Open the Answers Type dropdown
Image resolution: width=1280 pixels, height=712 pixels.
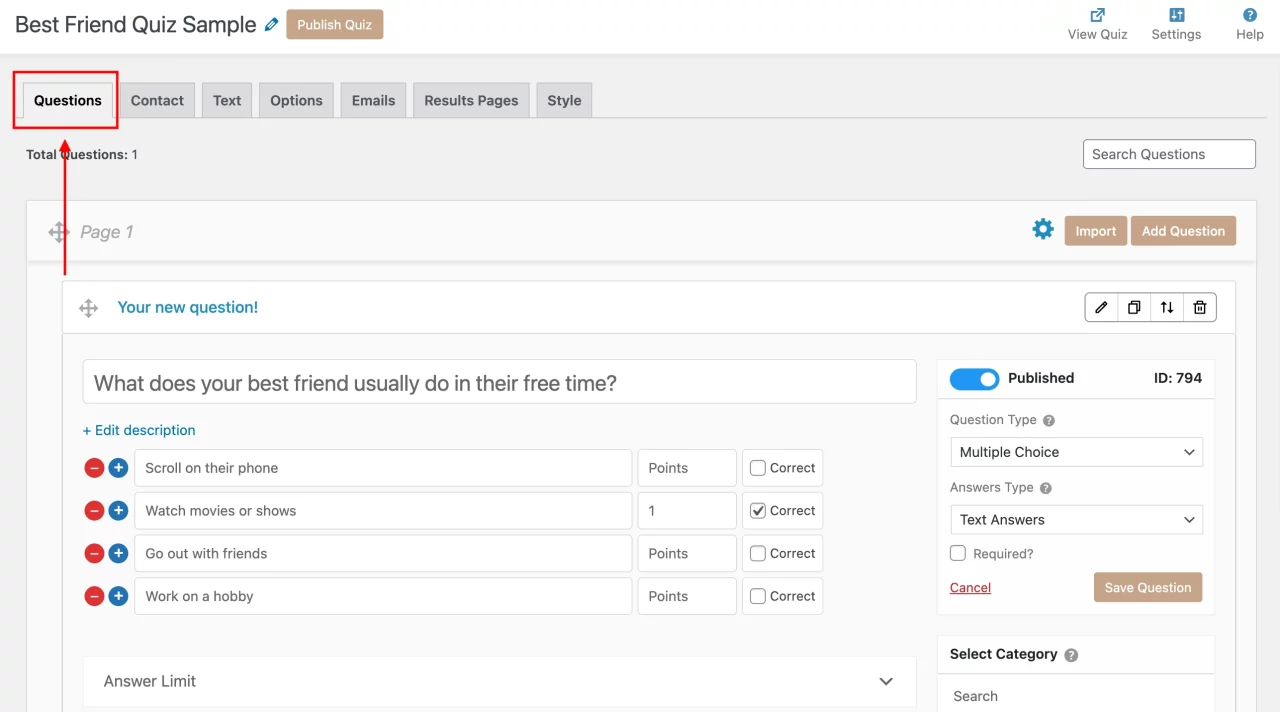tap(1076, 519)
